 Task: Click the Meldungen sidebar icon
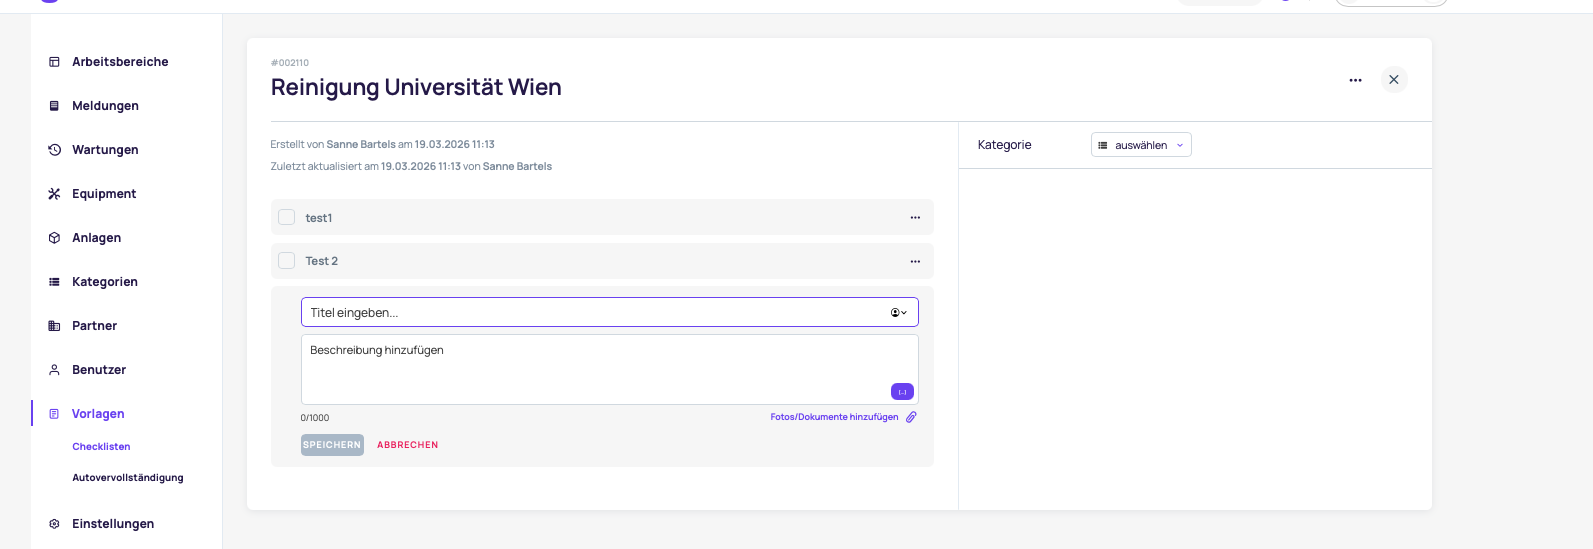click(54, 106)
